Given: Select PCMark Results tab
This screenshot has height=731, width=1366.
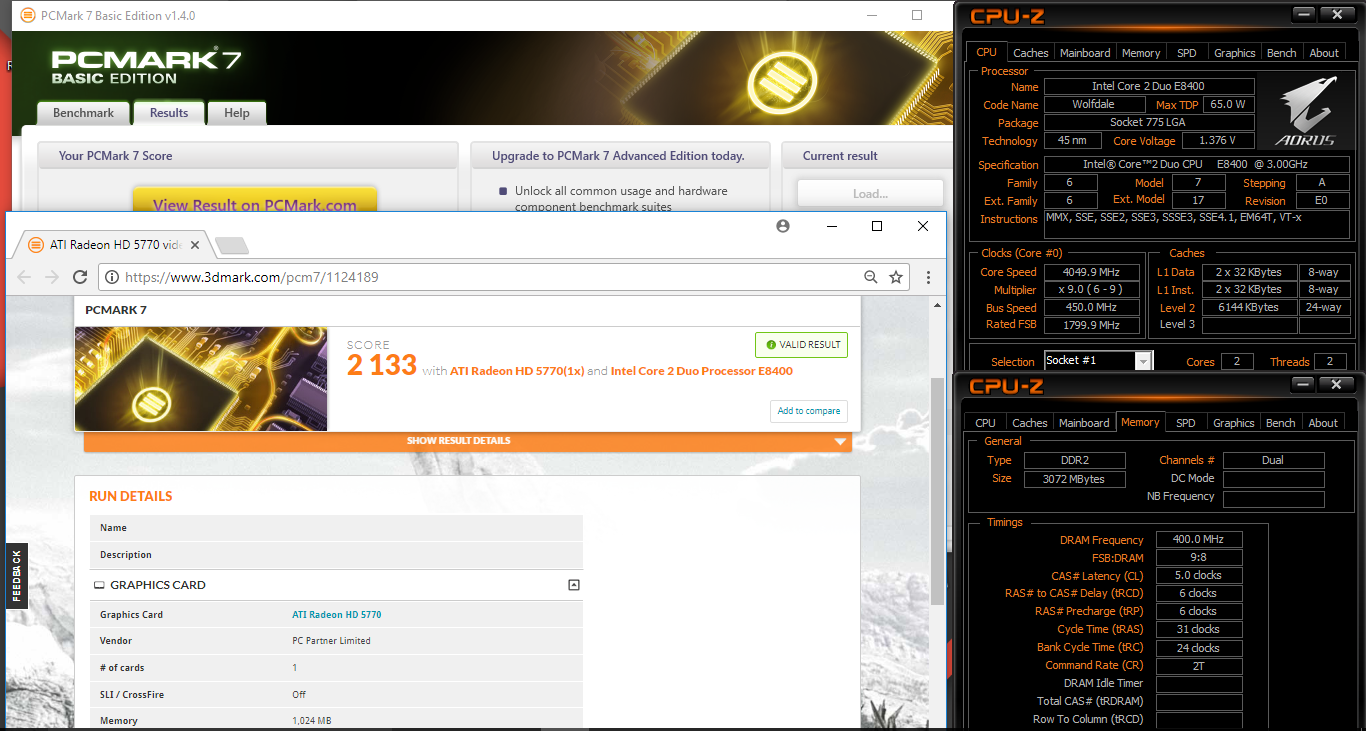Looking at the screenshot, I should (169, 113).
